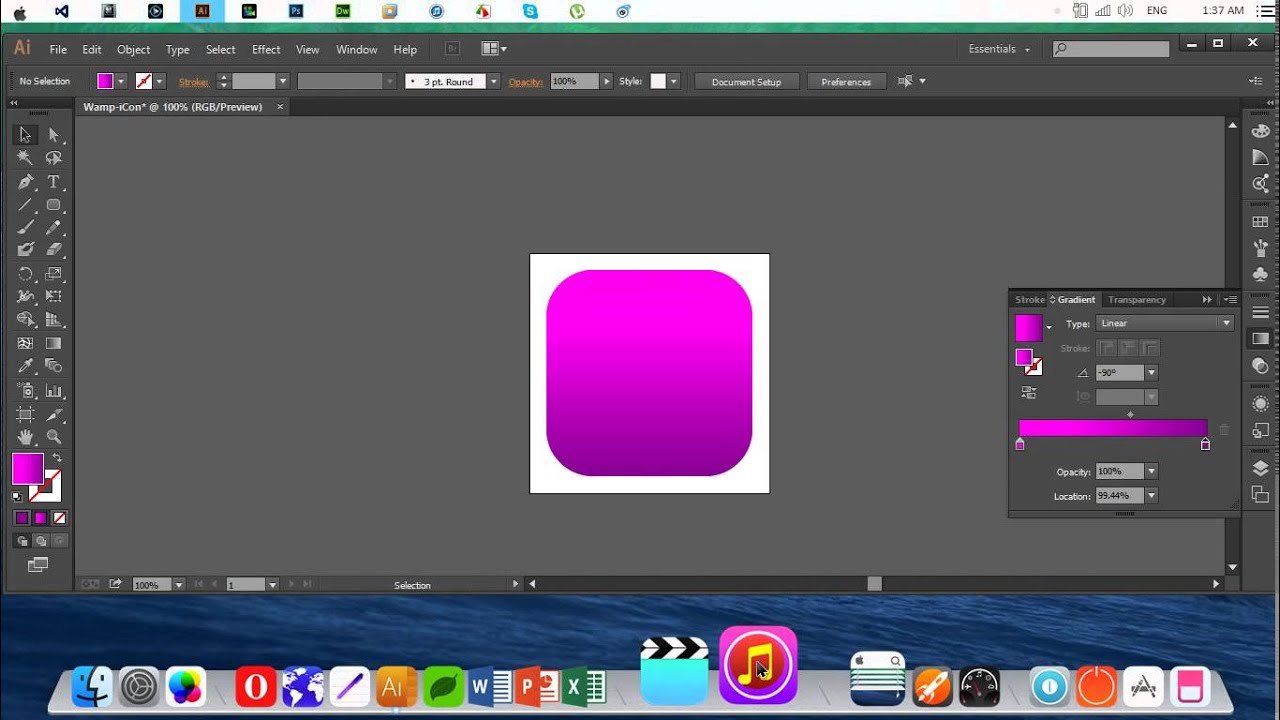1280x720 pixels.
Task: Switch to the Transparency tab
Action: click(x=1137, y=299)
